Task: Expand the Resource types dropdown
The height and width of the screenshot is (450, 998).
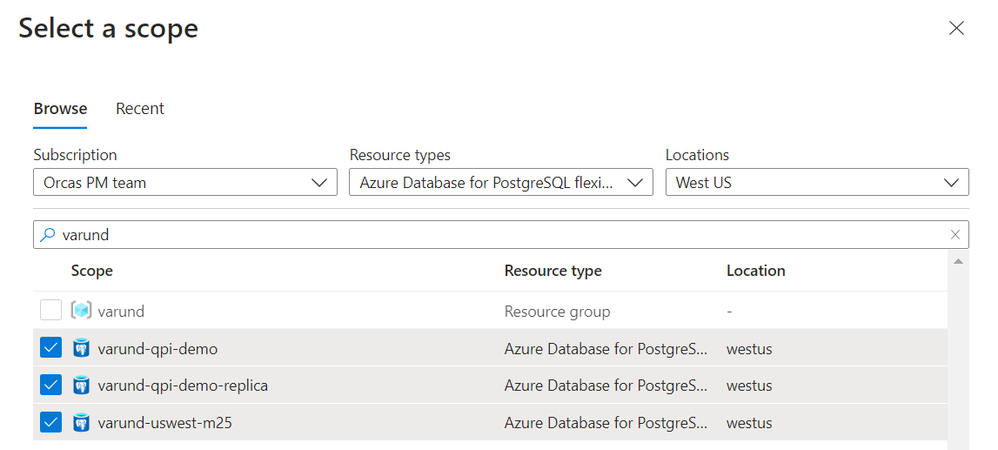Action: pos(500,183)
